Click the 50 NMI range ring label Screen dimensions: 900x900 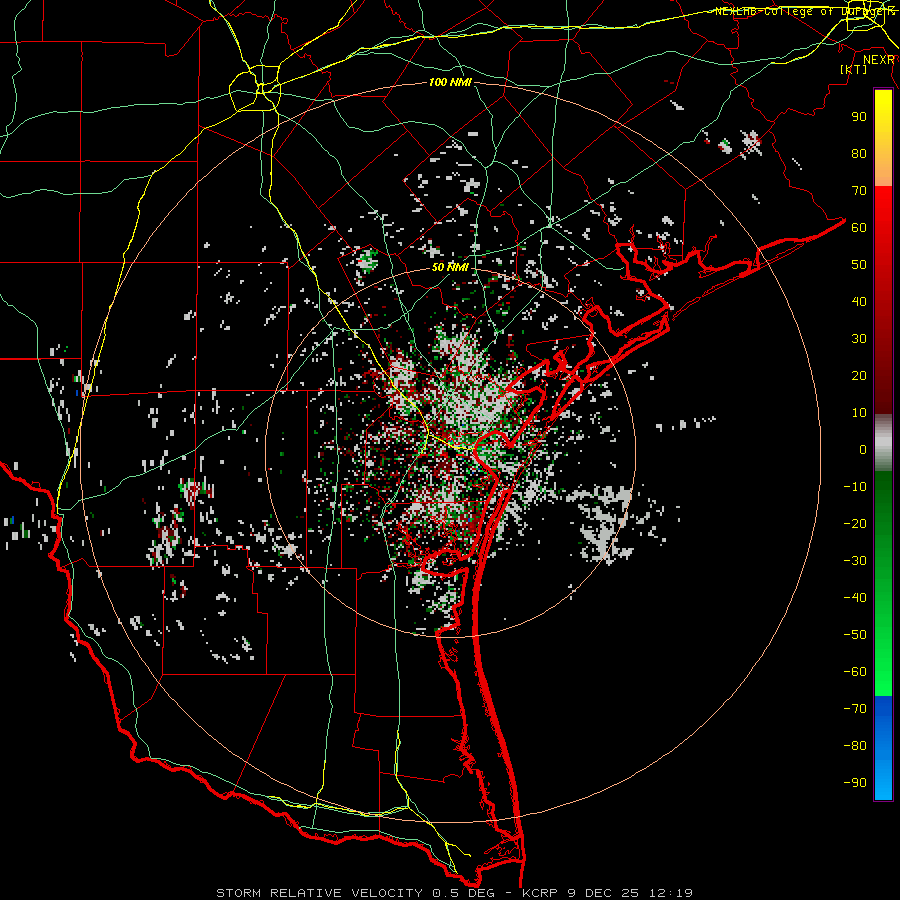coord(450,267)
